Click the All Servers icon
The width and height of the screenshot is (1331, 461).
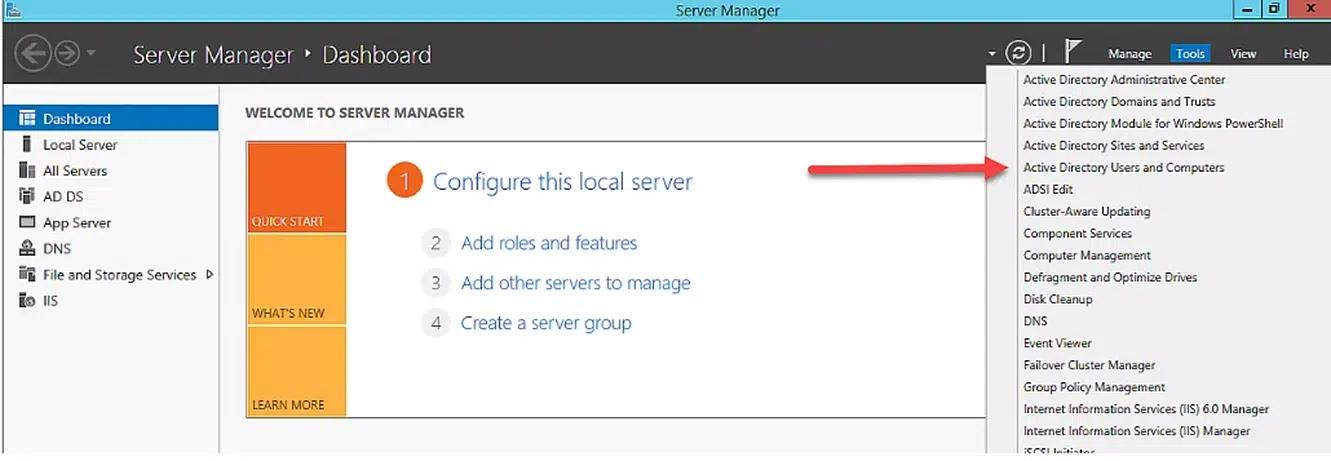tap(27, 170)
